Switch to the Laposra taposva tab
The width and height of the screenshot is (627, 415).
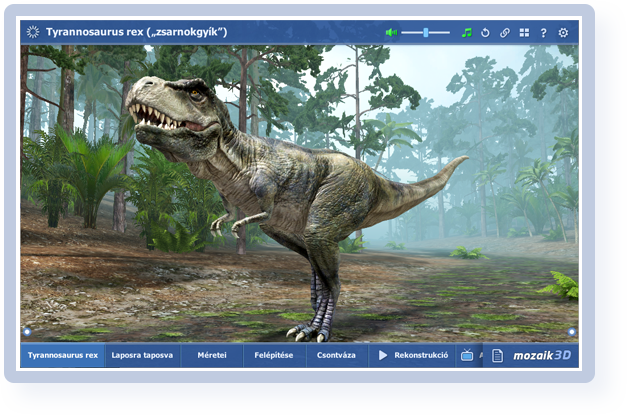[x=143, y=355]
